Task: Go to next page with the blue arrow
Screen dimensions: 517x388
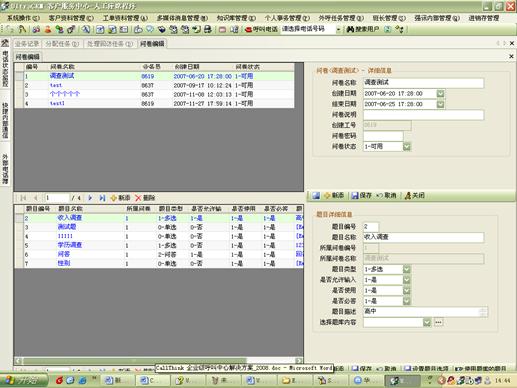Action: [x=90, y=198]
